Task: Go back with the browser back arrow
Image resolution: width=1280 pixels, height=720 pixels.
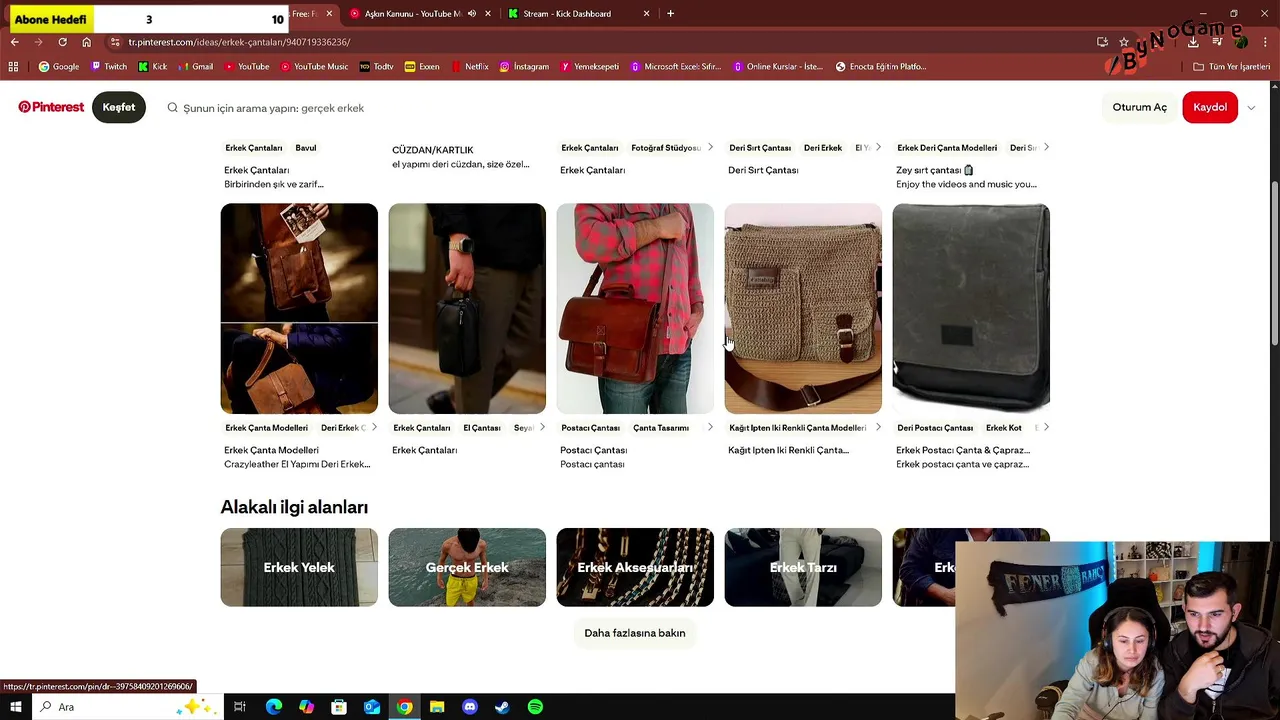Action: (x=15, y=42)
